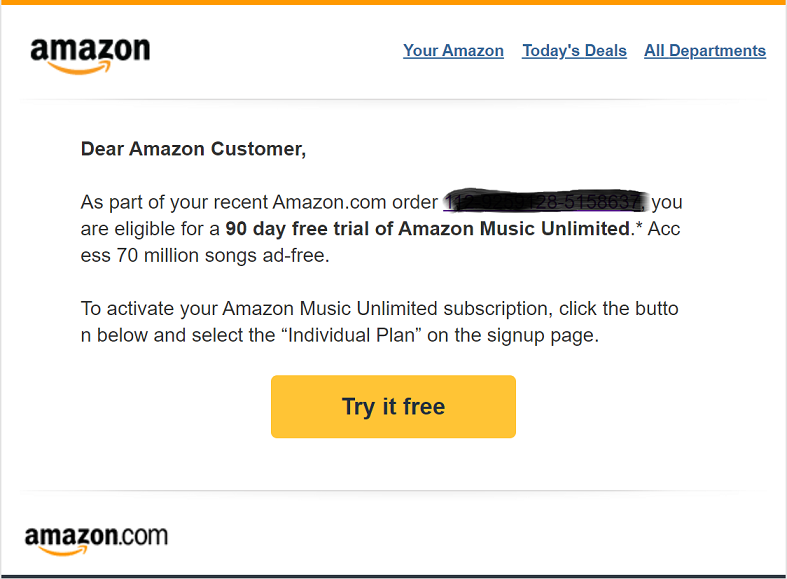Click the asterisk after "Amazon Music Unlimited"

coord(639,226)
